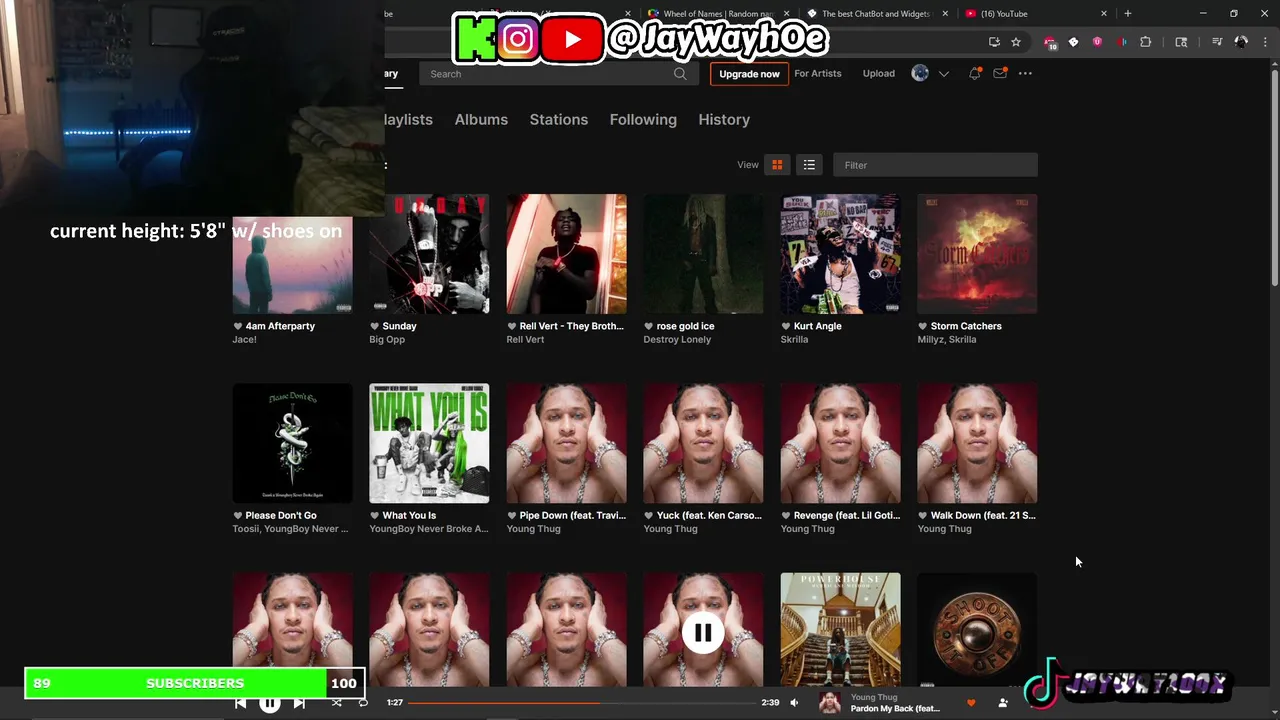Image resolution: width=1280 pixels, height=720 pixels.
Task: Switch to list view
Action: click(x=809, y=165)
